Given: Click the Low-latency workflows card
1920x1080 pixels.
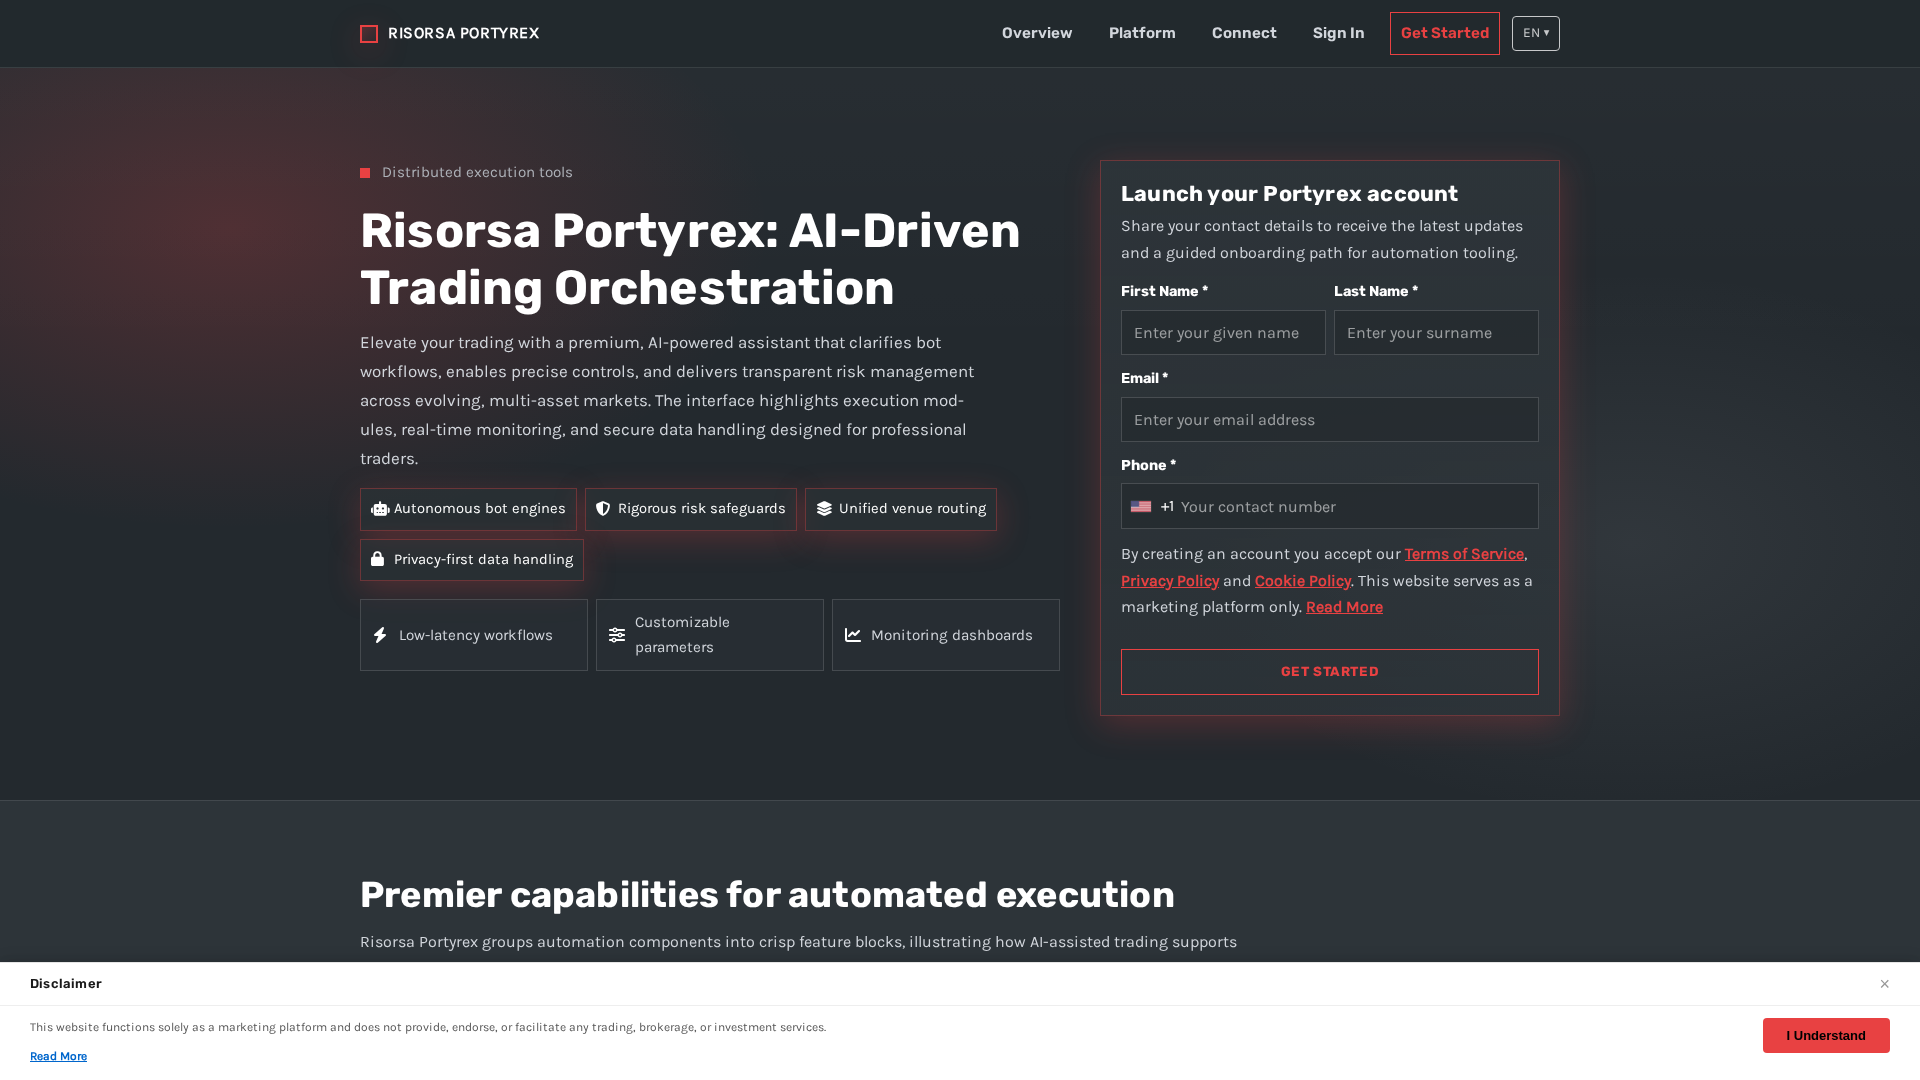Looking at the screenshot, I should pyautogui.click(x=474, y=635).
